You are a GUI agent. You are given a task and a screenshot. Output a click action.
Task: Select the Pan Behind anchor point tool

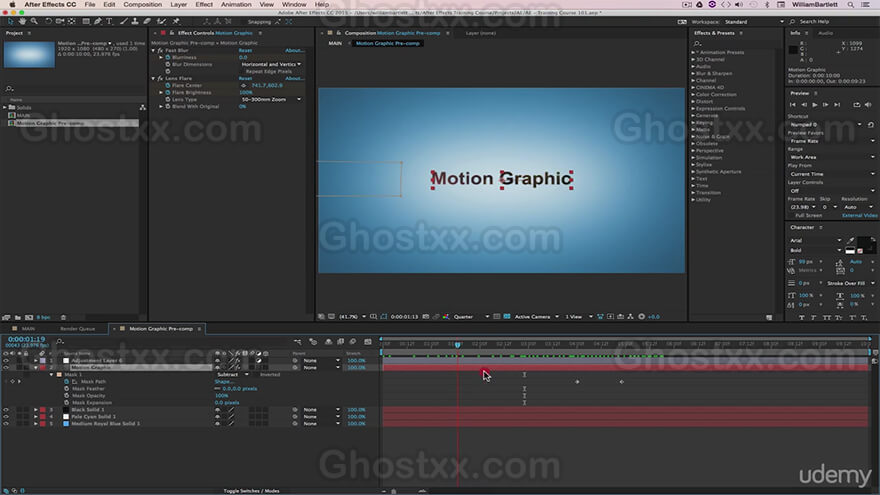click(x=72, y=21)
